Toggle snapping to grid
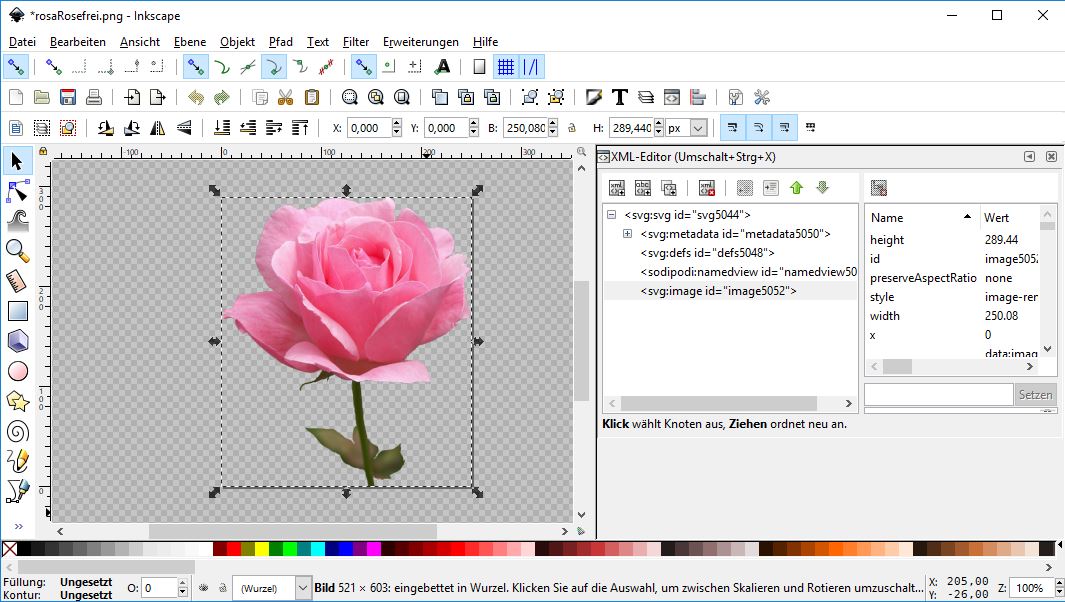Image resolution: width=1065 pixels, height=602 pixels. [506, 67]
